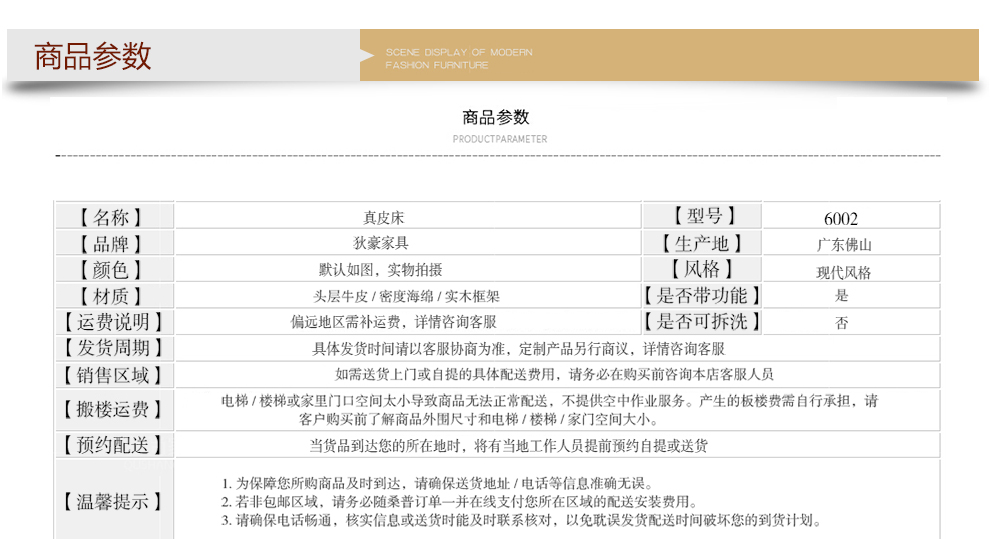
Task: Click the 【运费说明】 label
Action: pyautogui.click(x=112, y=322)
